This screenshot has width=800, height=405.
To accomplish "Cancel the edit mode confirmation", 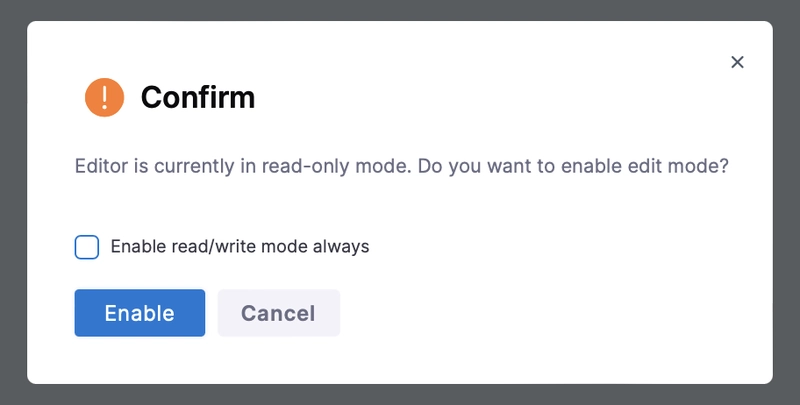I will (x=278, y=313).
